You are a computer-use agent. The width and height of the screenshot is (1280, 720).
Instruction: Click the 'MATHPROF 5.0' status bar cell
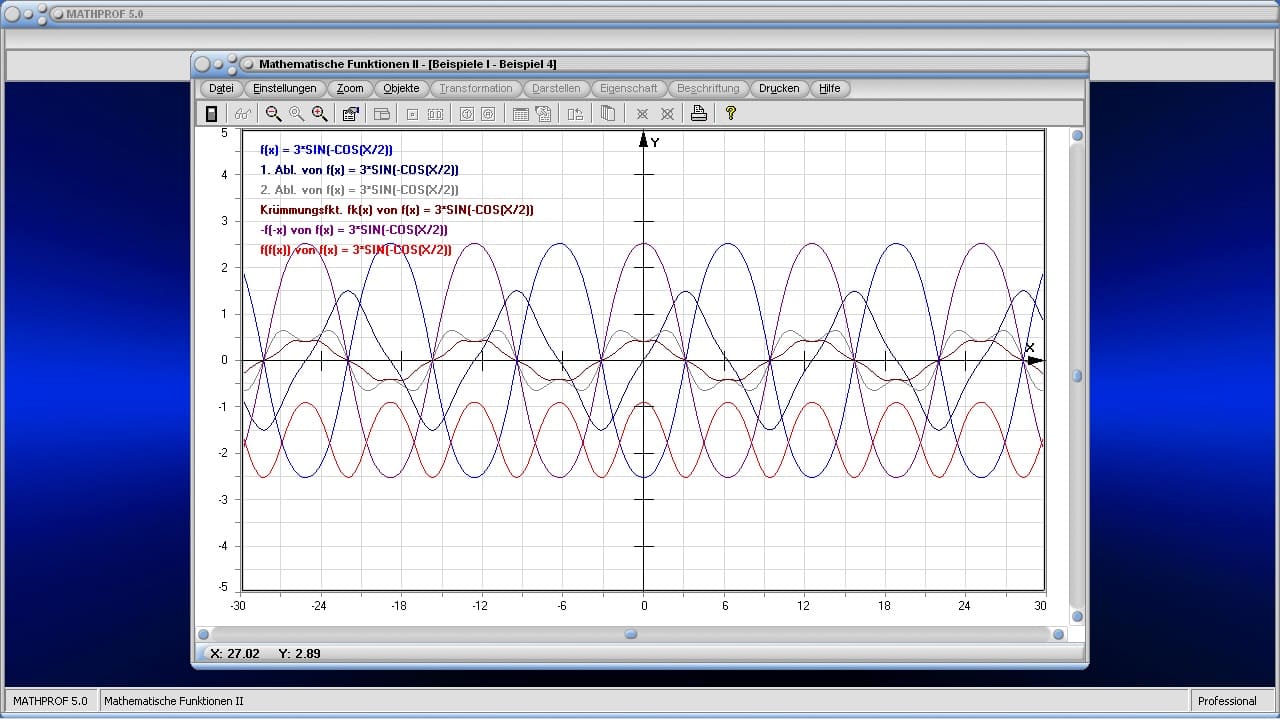pos(50,701)
